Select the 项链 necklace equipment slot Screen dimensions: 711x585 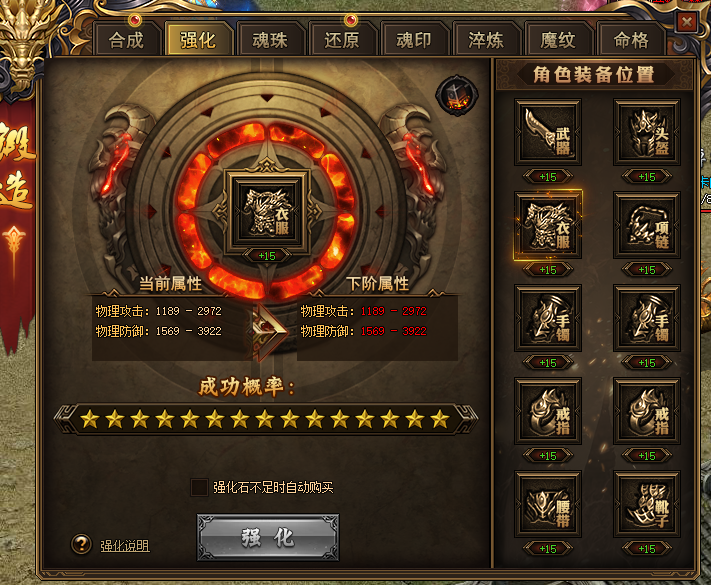647,225
